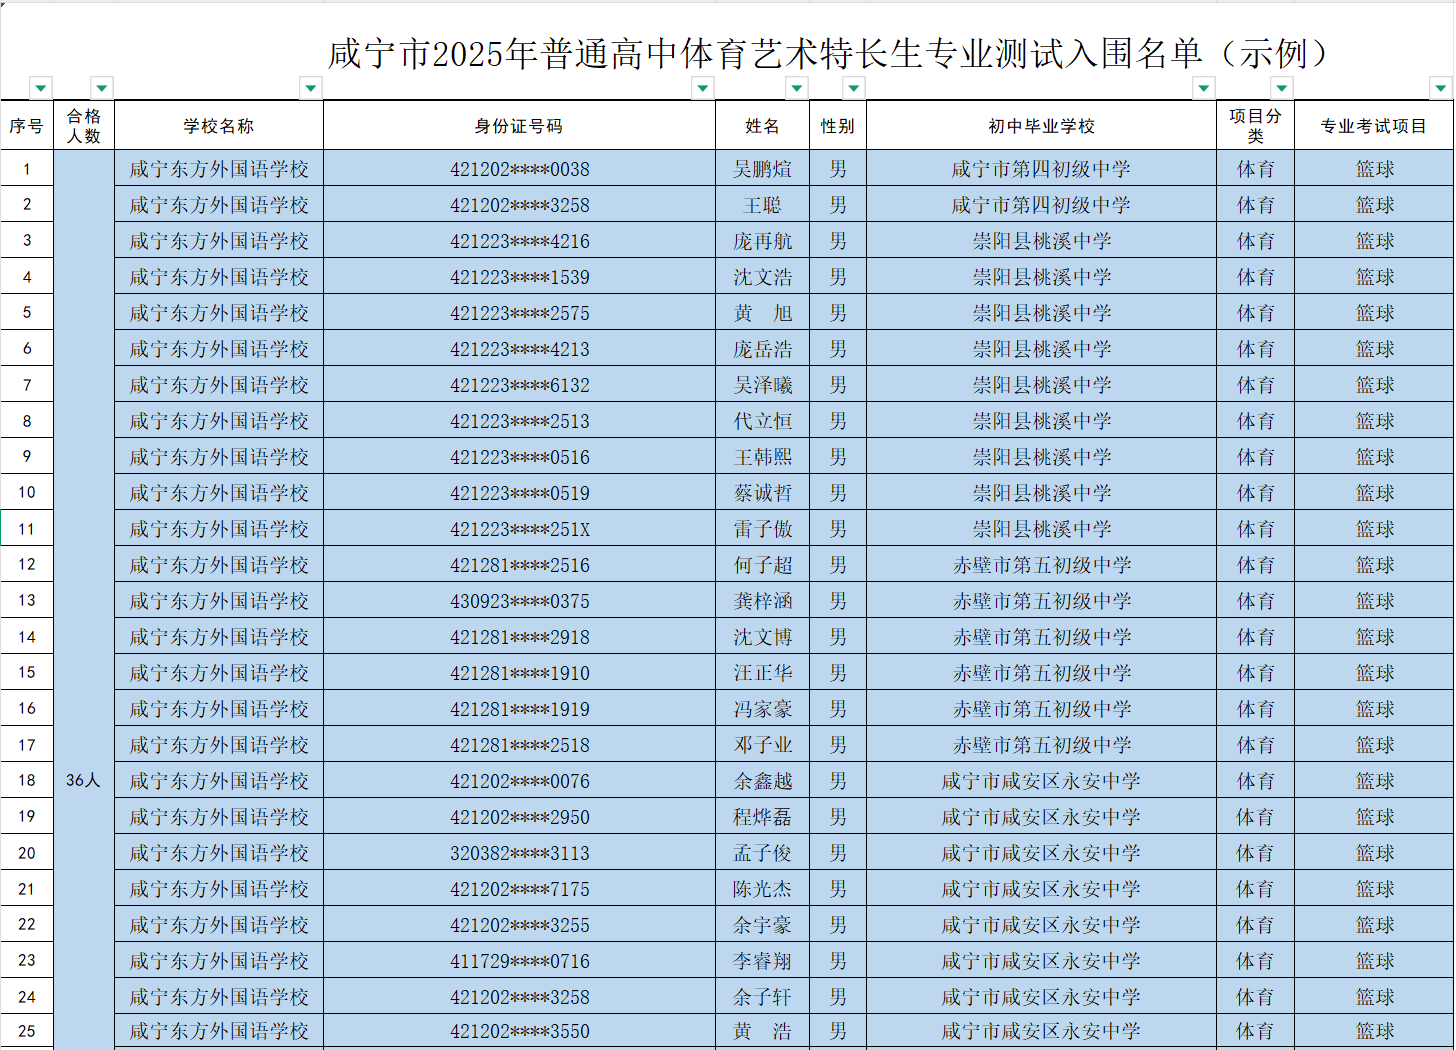The width and height of the screenshot is (1456, 1050).
Task: Select the 性别 header cell
Action: tap(838, 126)
